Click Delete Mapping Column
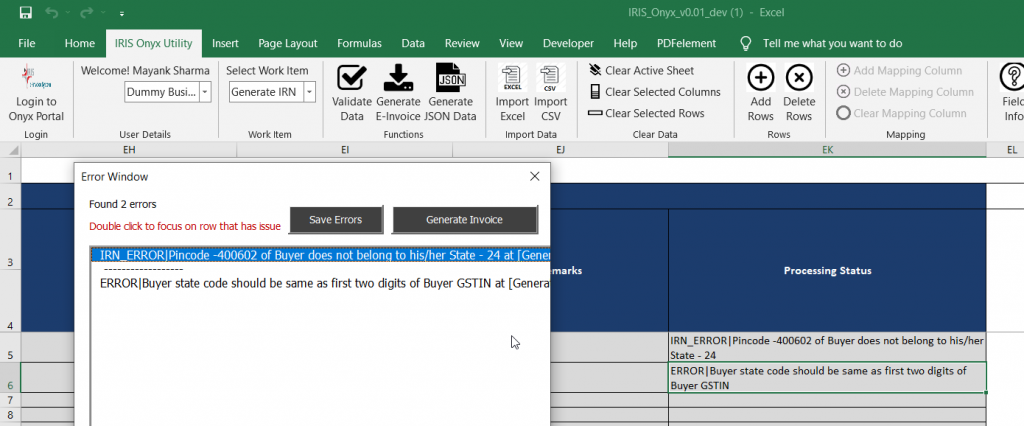 pos(905,92)
